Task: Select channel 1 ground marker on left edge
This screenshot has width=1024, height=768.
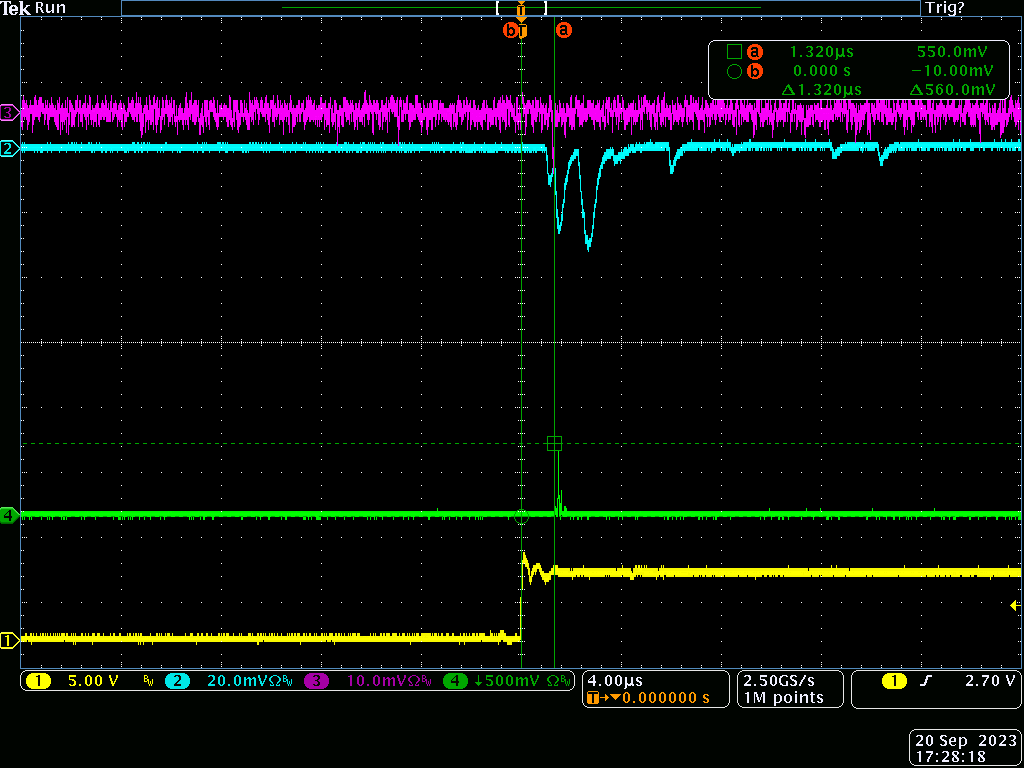Action: click(x=9, y=640)
